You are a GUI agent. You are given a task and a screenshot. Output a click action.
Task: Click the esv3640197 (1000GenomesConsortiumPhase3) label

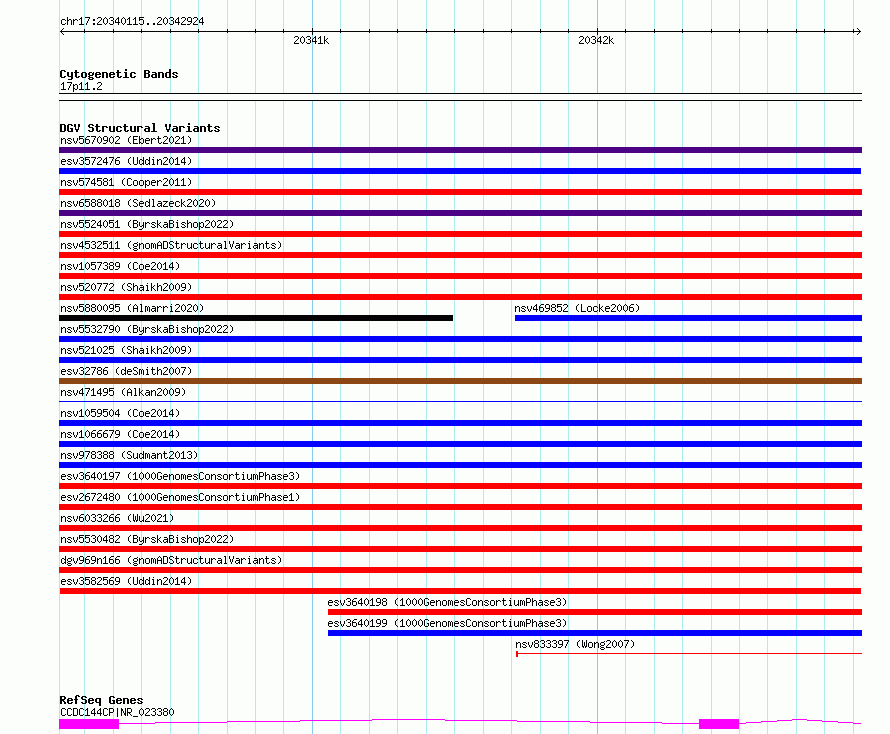pyautogui.click(x=180, y=476)
